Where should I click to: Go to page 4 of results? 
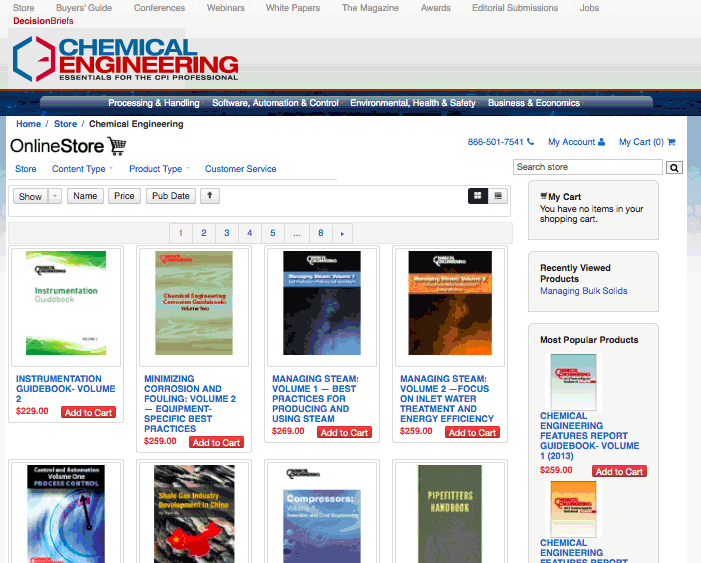point(249,233)
